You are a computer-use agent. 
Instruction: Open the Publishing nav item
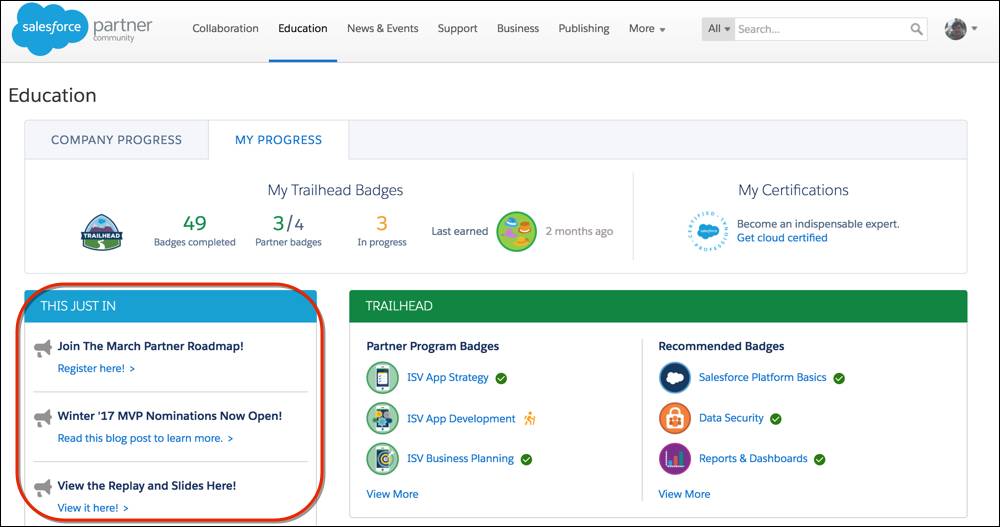pyautogui.click(x=584, y=29)
